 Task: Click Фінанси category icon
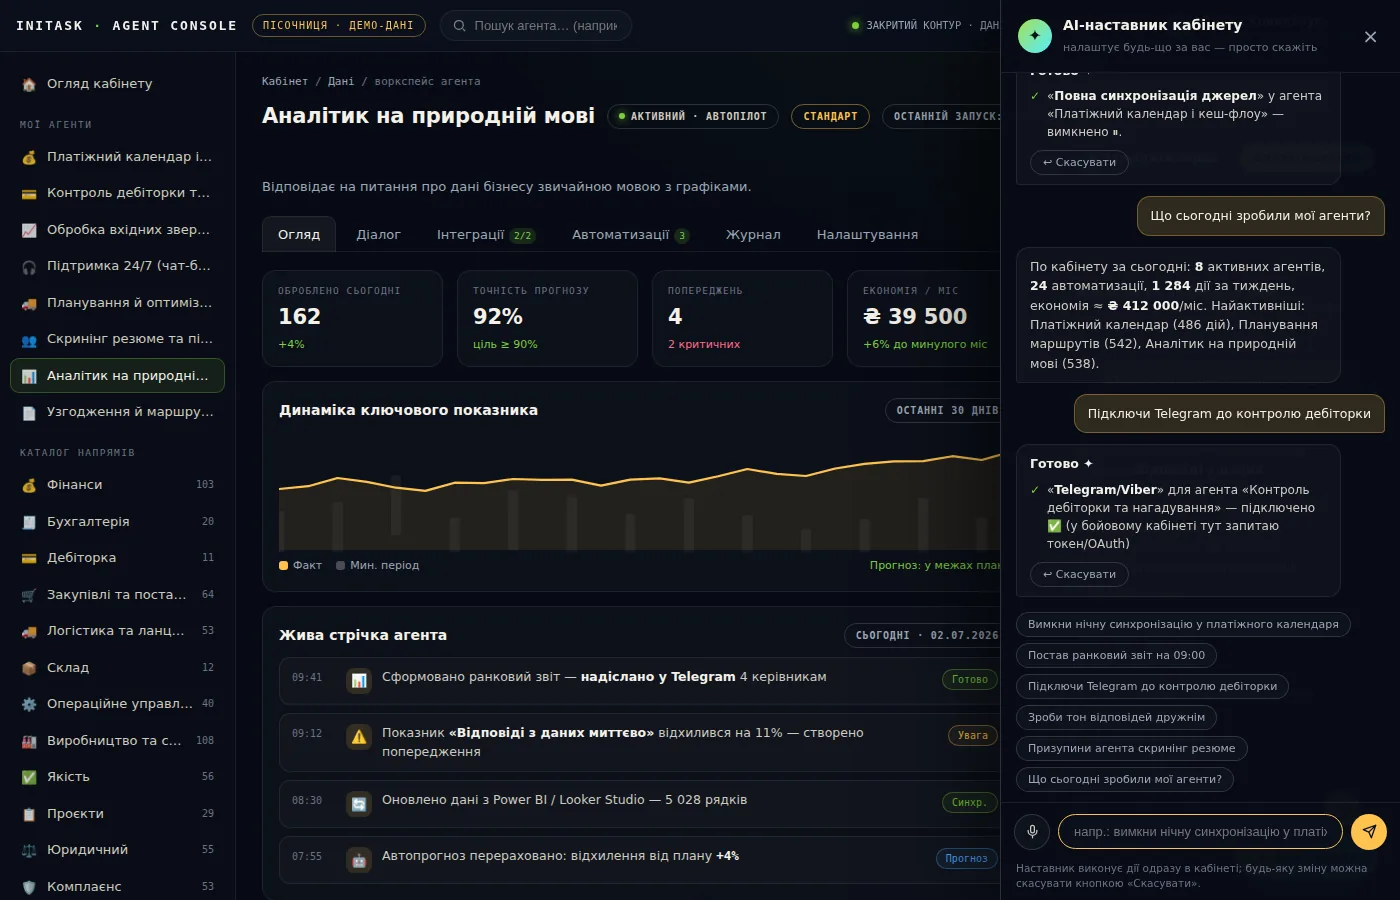[x=29, y=485]
